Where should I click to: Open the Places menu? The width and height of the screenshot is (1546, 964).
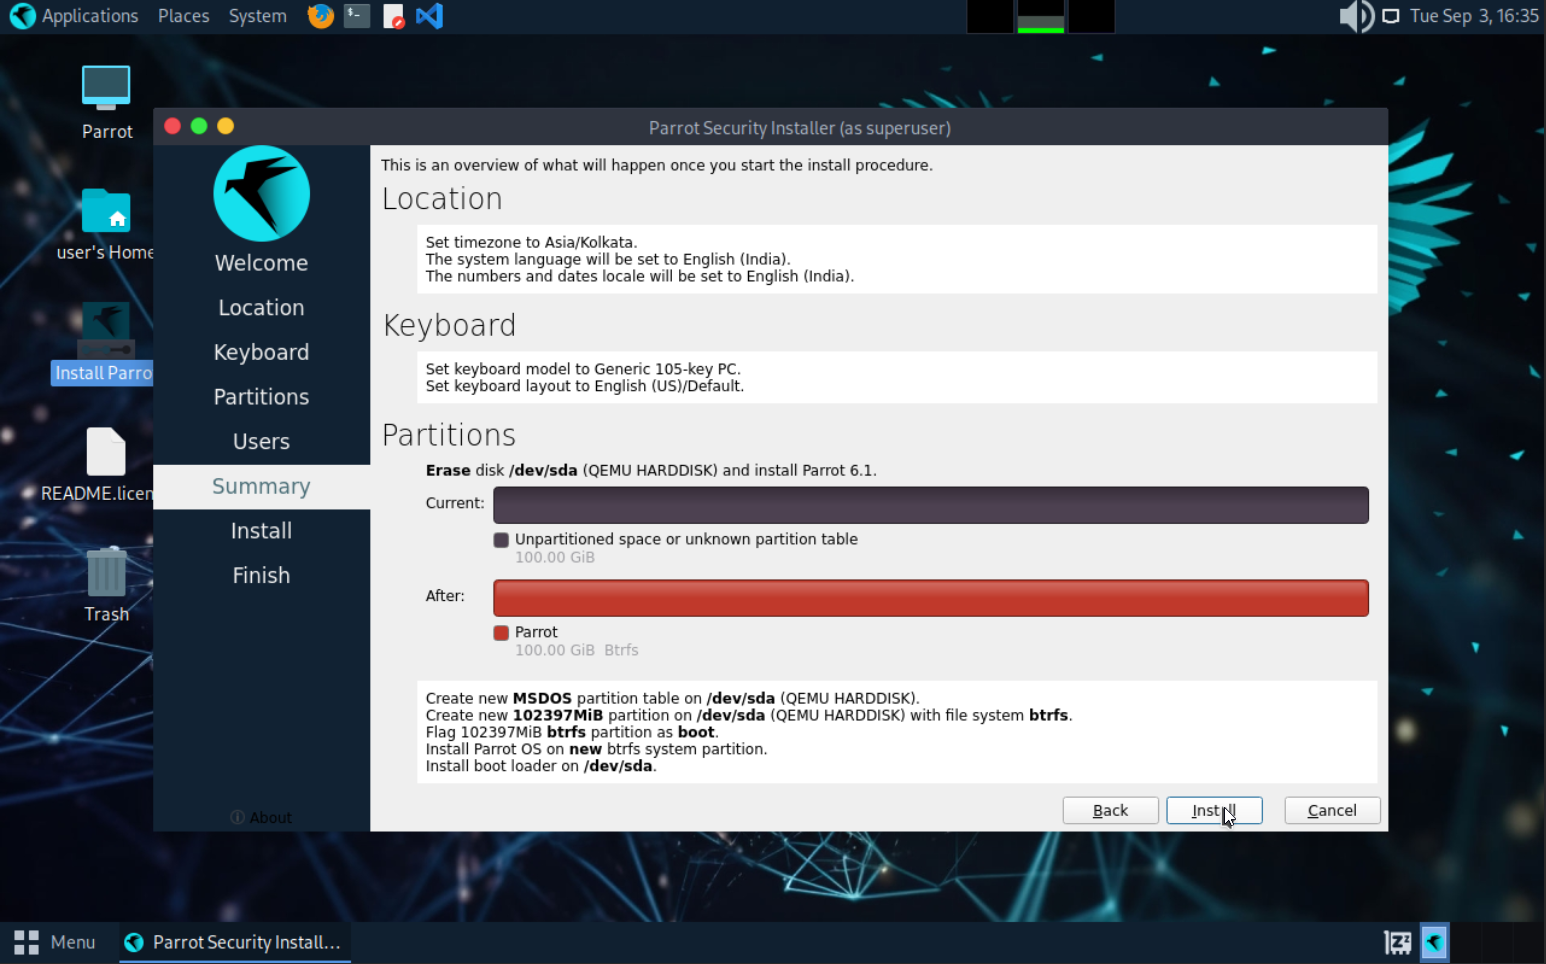click(184, 16)
